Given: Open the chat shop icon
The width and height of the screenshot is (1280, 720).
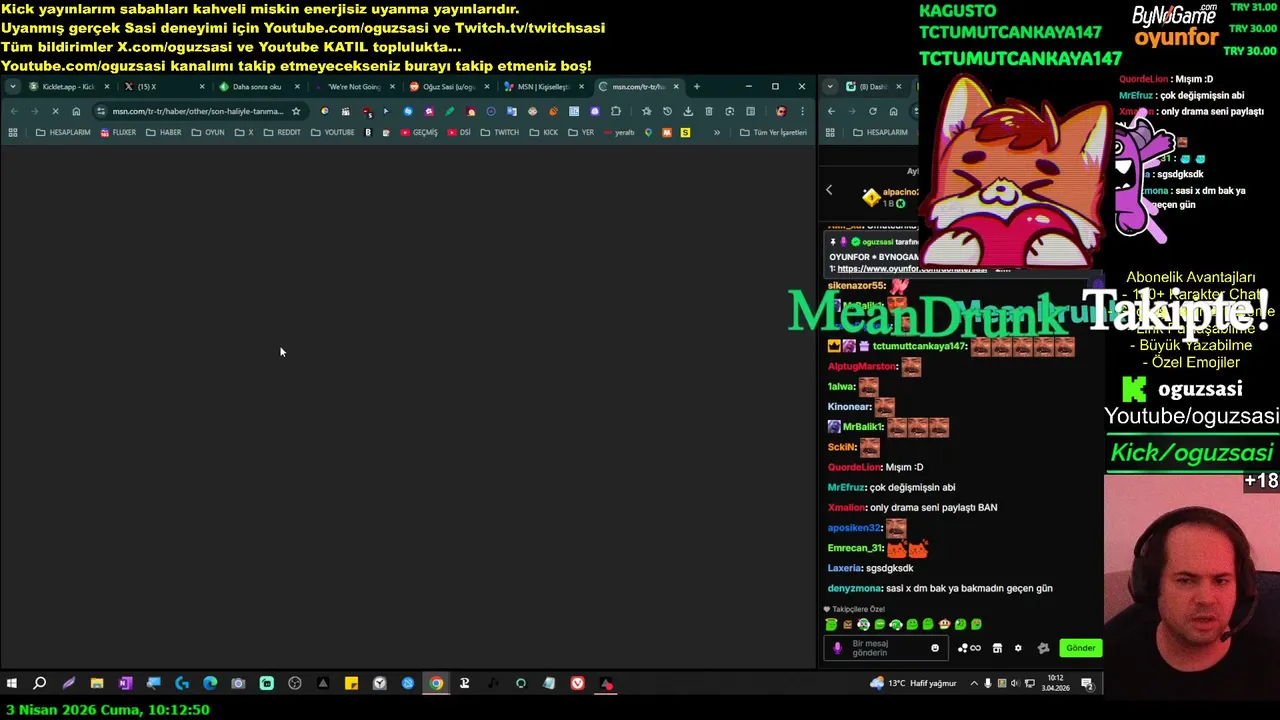Looking at the screenshot, I should [x=997, y=648].
